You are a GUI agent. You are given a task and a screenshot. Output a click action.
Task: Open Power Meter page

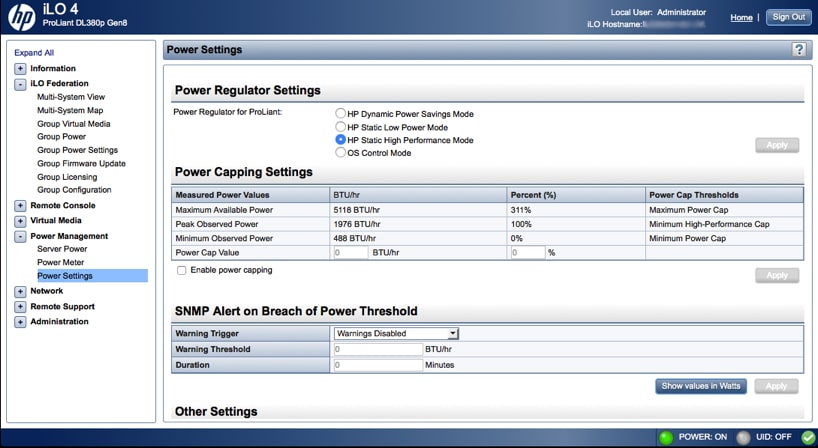tap(61, 262)
